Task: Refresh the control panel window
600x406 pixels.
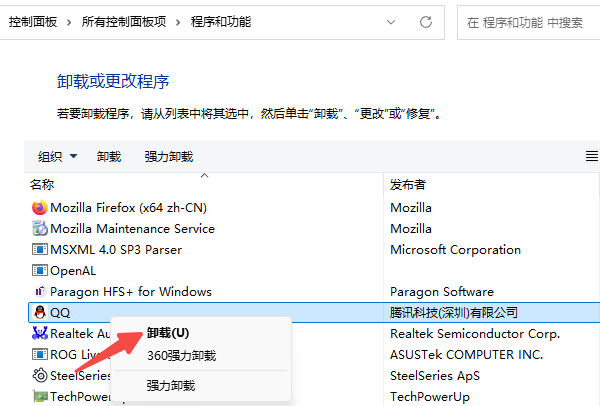Action: 426,21
